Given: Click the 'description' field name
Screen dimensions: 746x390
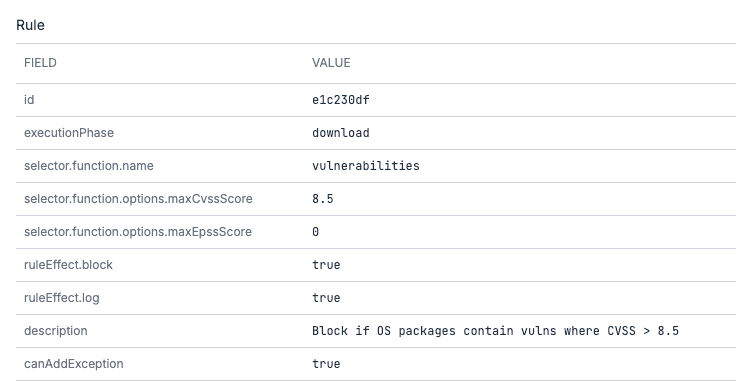Looking at the screenshot, I should (56, 331).
